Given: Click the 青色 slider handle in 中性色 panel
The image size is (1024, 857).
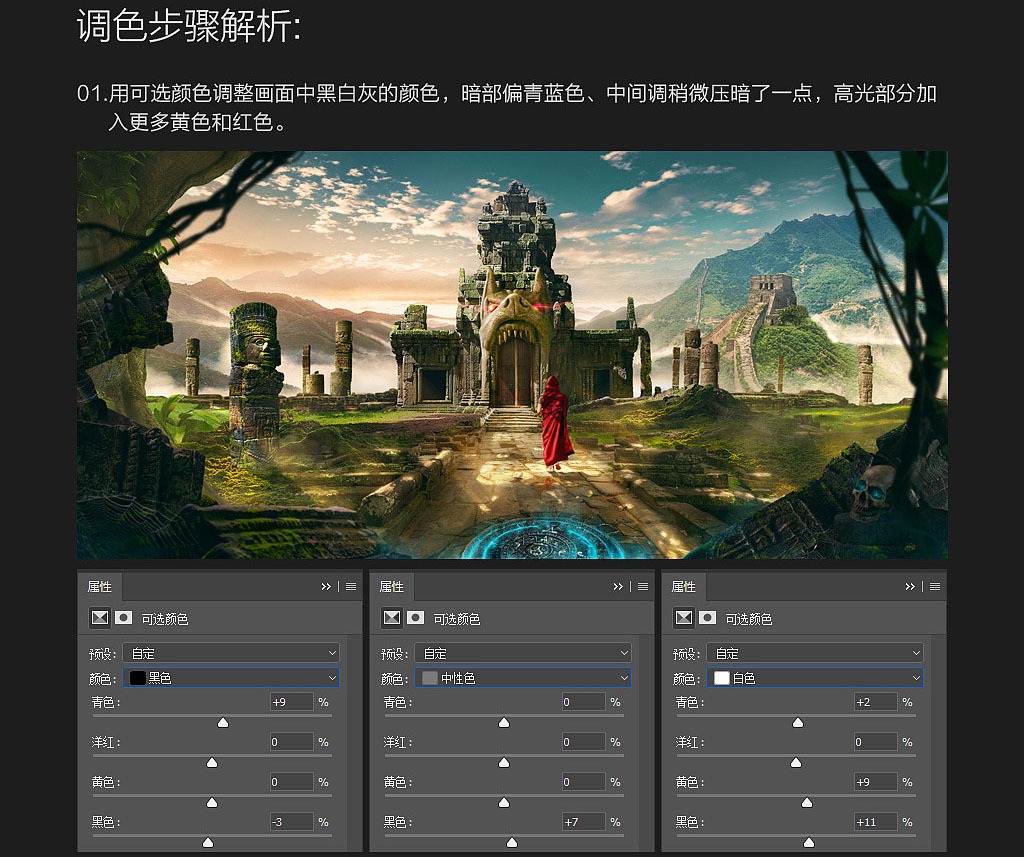Looking at the screenshot, I should (x=504, y=722).
